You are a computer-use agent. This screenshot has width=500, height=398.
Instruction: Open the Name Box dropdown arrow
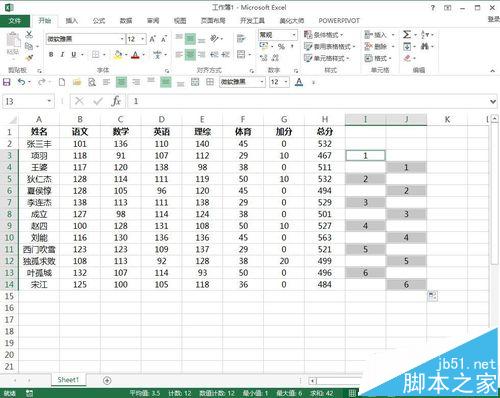[49, 101]
